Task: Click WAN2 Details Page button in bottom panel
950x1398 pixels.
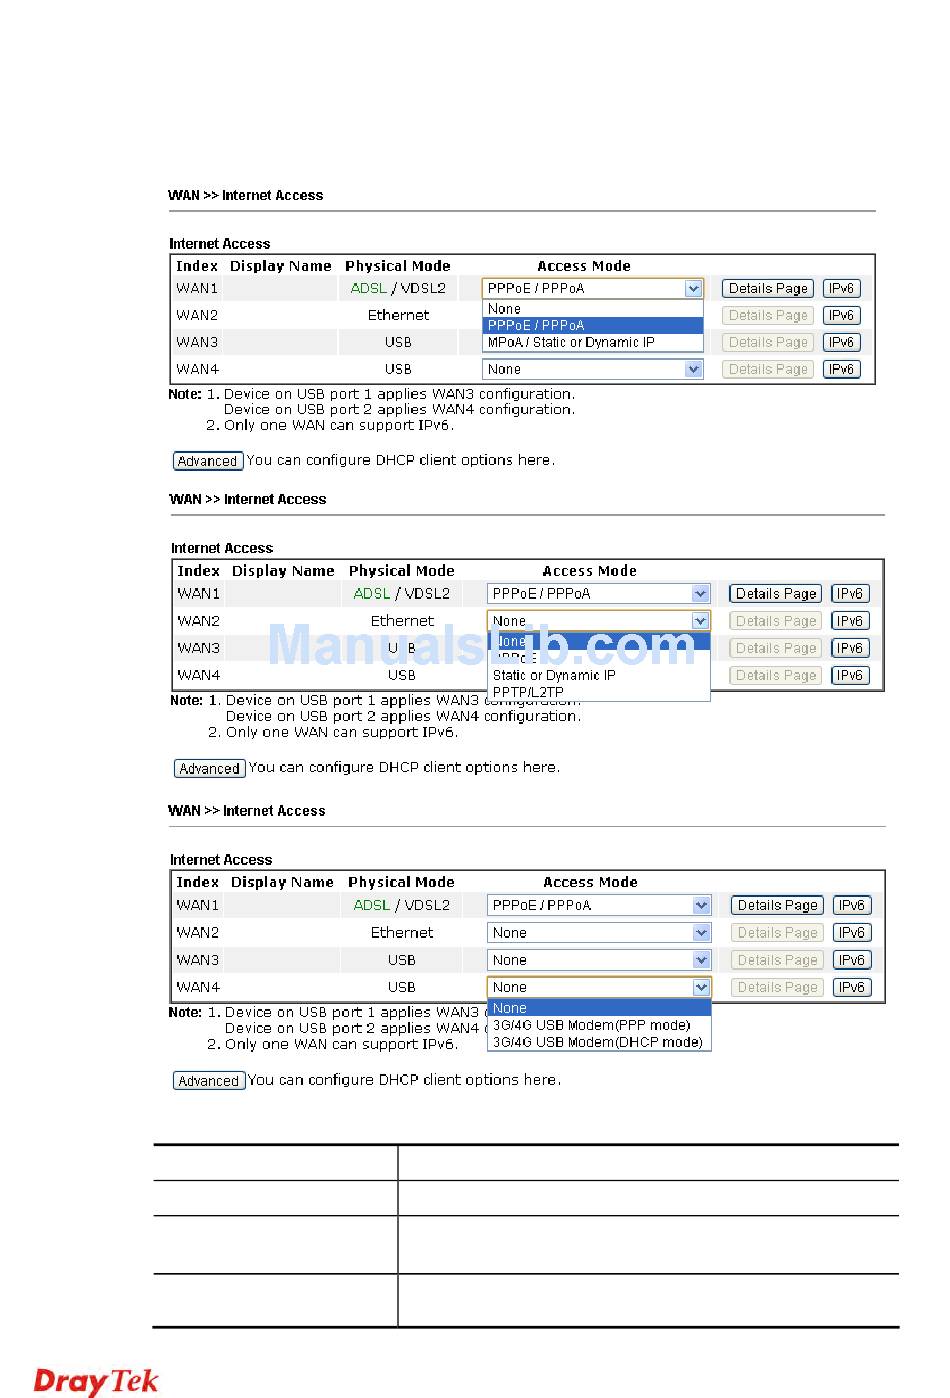Action: pyautogui.click(x=777, y=933)
